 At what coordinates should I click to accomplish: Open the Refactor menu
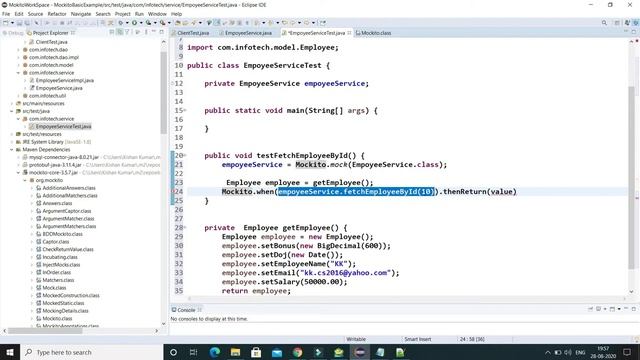57,14
